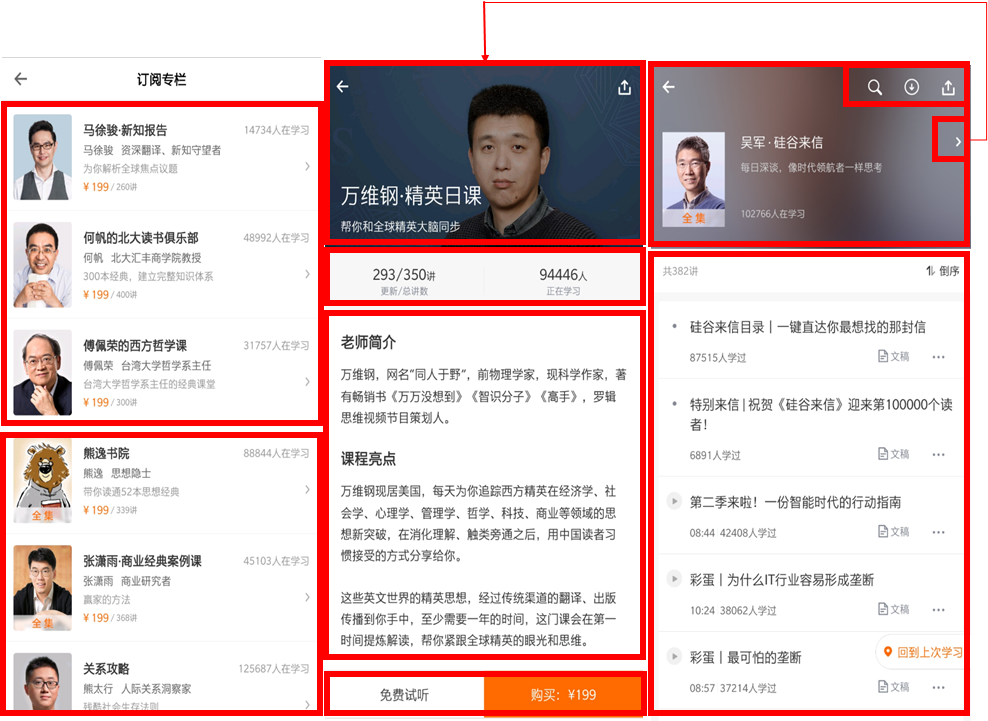Viewport: 988px width, 721px height.
Task: Tap 何帆 portrait thumbnail
Action: click(42, 265)
